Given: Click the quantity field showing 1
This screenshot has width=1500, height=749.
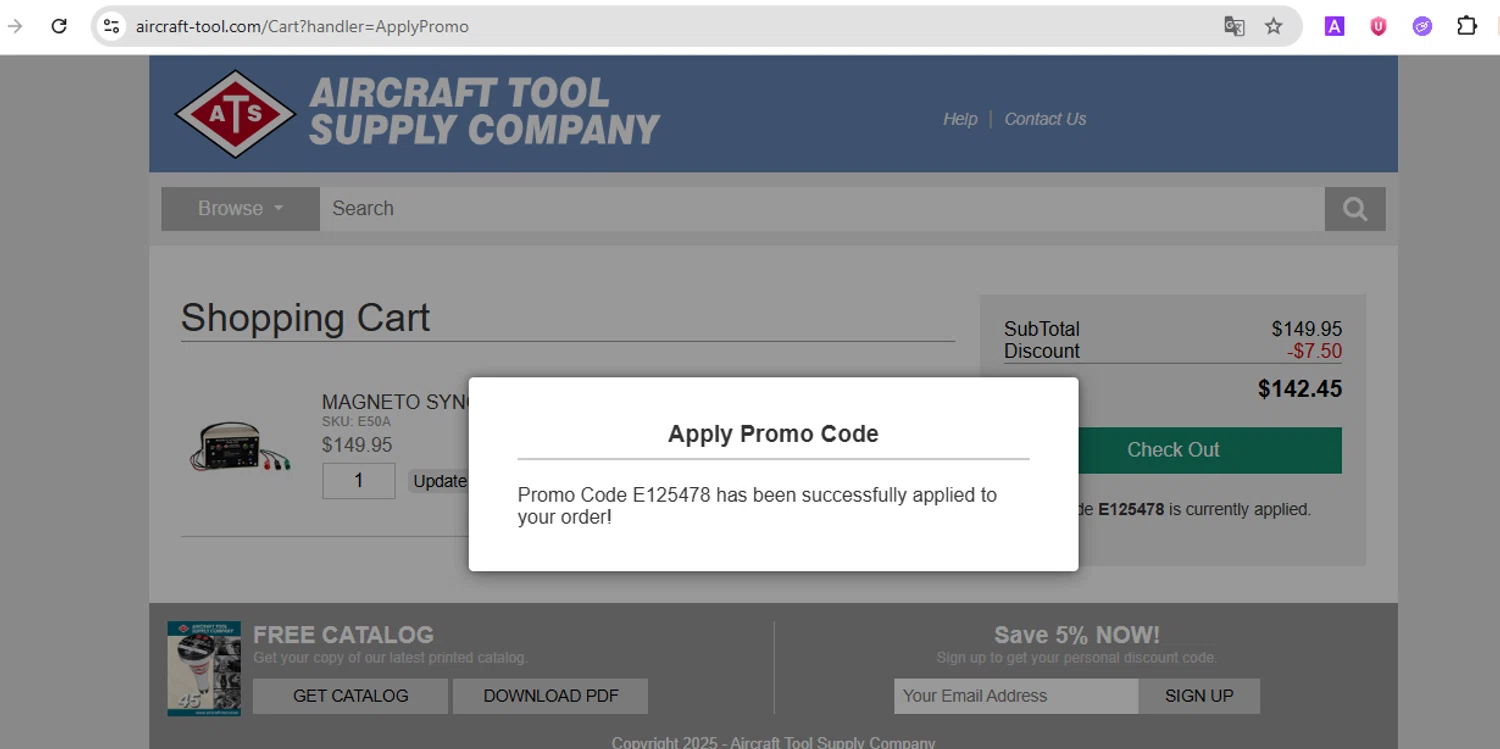Looking at the screenshot, I should [x=358, y=481].
